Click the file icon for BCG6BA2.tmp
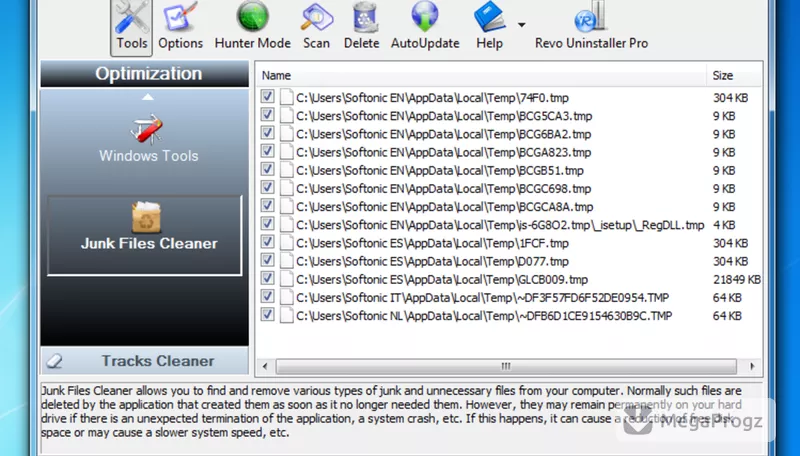Viewport: 800px width, 456px height. click(287, 134)
